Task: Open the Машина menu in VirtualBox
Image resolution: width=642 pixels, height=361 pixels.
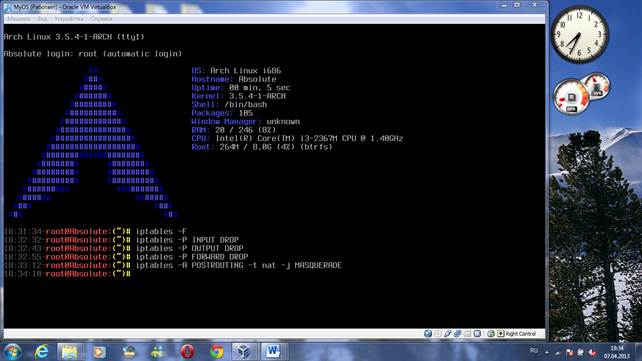Action: click(x=18, y=19)
